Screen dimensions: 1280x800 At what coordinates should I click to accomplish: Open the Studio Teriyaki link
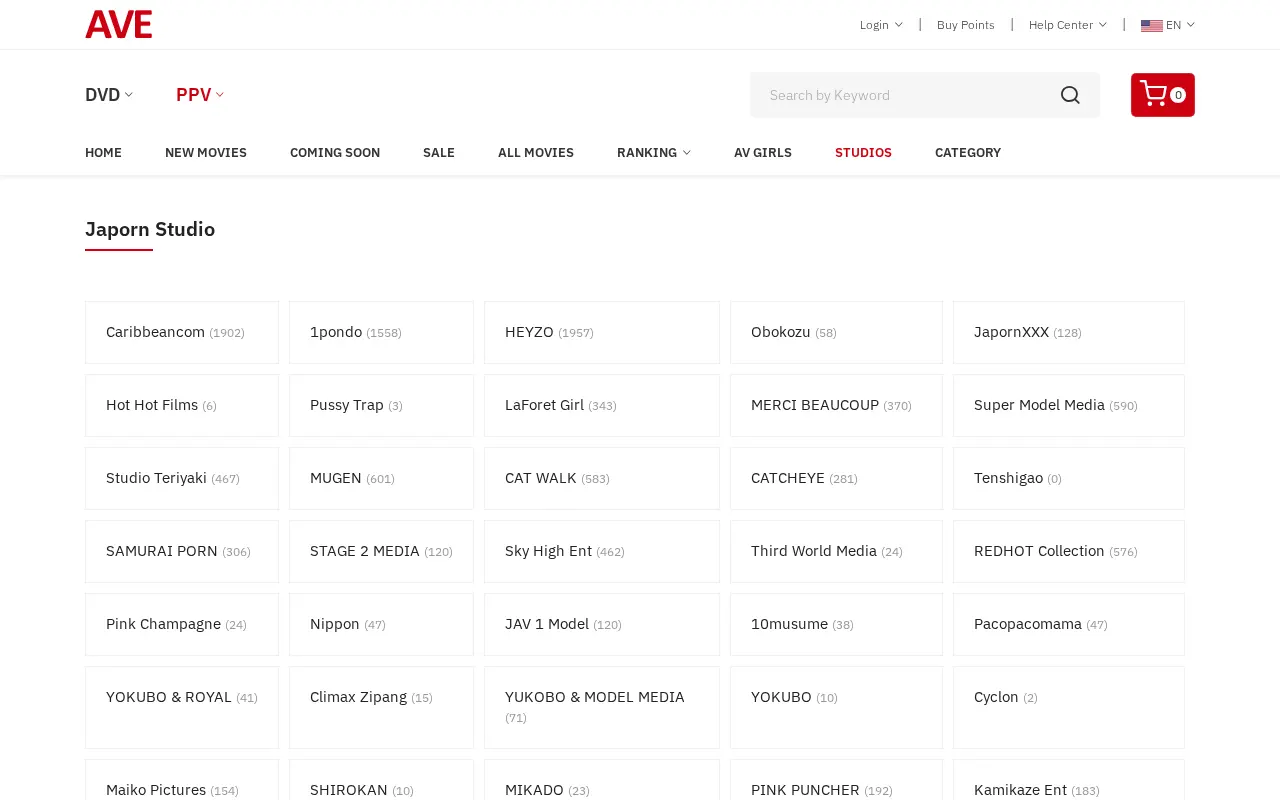182,478
